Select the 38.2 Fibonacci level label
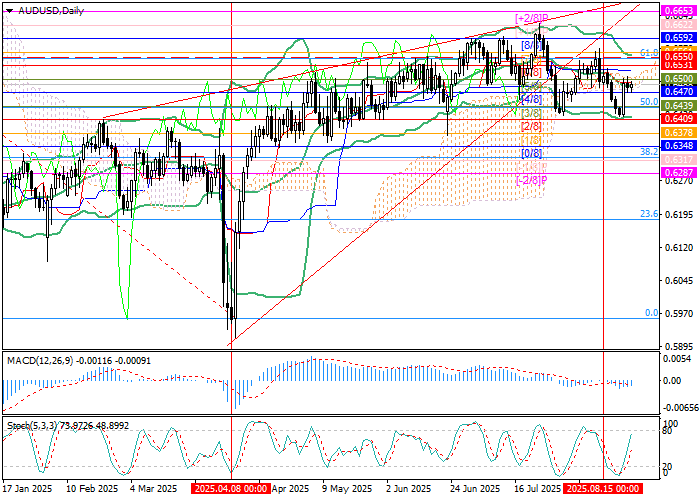The image size is (700, 500). click(x=649, y=152)
